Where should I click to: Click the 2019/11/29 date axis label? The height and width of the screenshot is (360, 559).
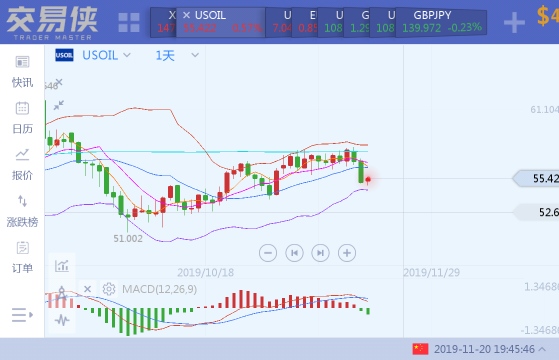point(431,273)
